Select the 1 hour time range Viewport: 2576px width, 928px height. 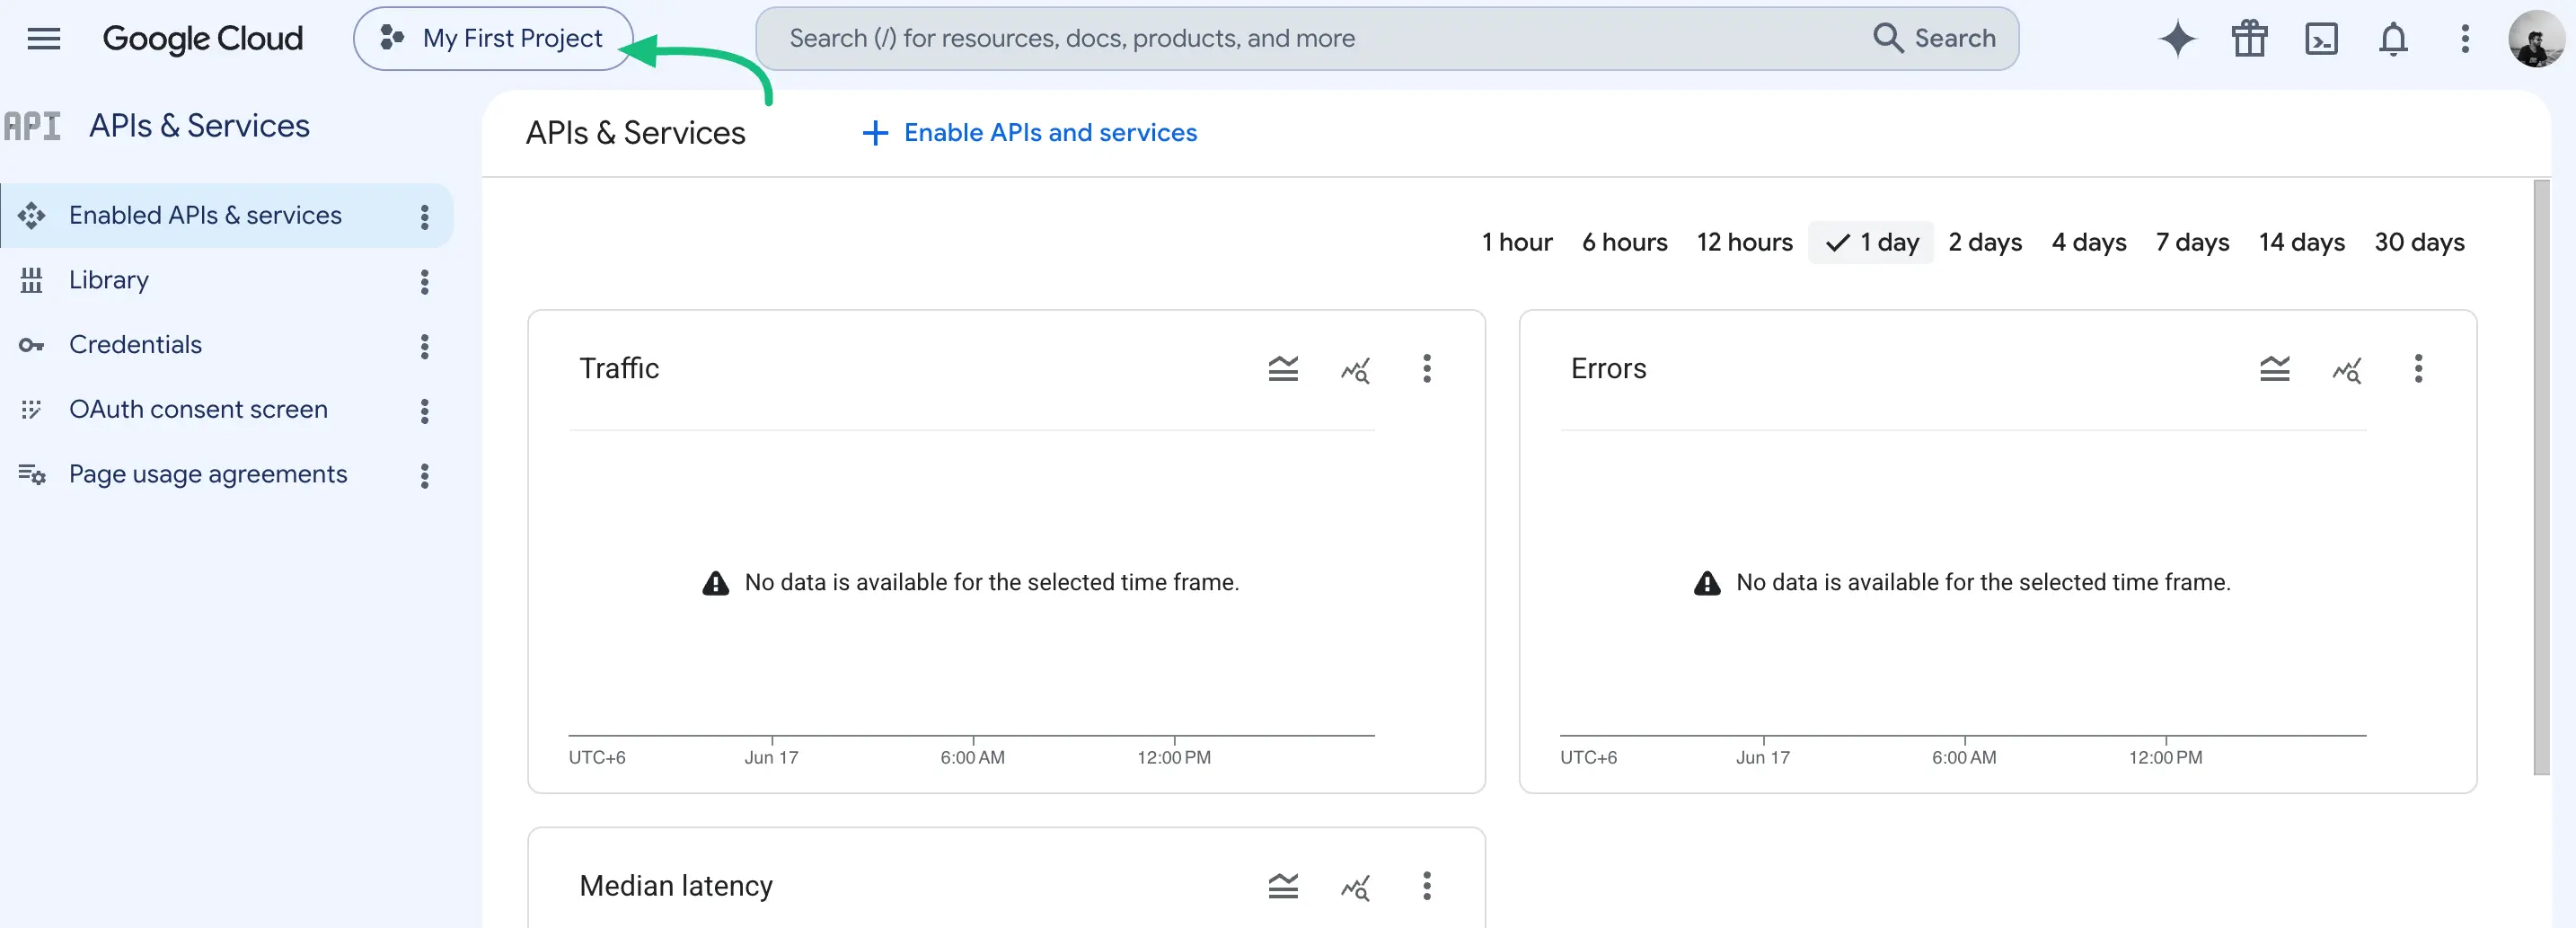click(x=1516, y=242)
